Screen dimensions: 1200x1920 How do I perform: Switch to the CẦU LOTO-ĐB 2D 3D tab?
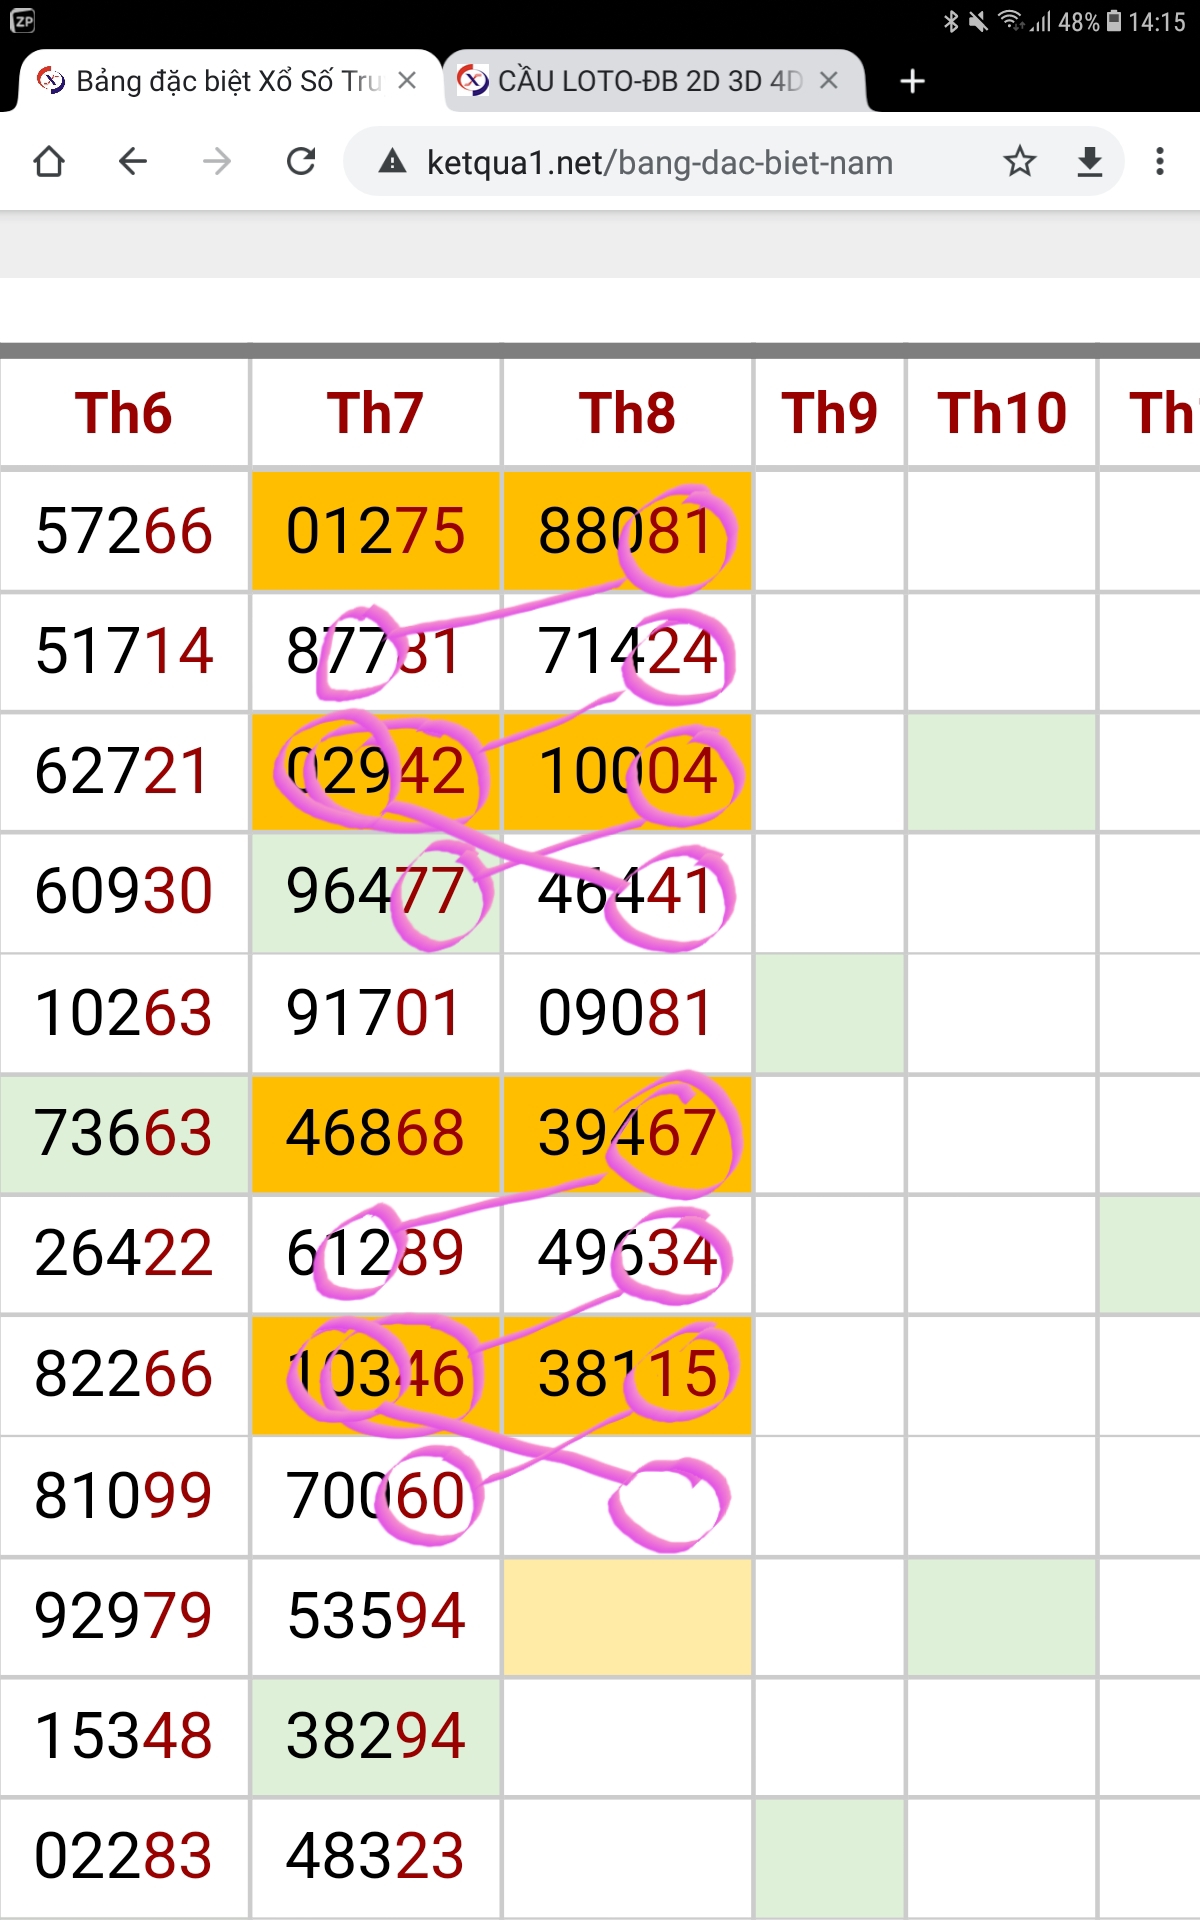coord(650,81)
